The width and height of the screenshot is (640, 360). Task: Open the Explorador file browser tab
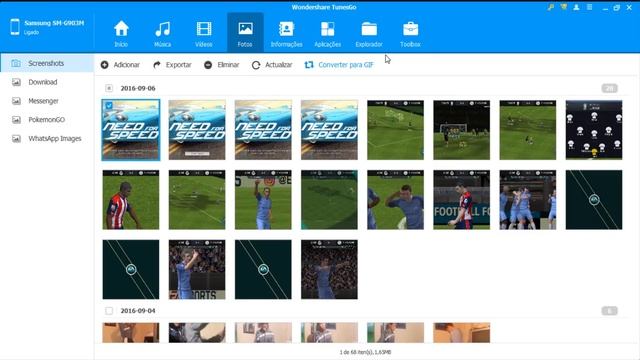[x=369, y=33]
